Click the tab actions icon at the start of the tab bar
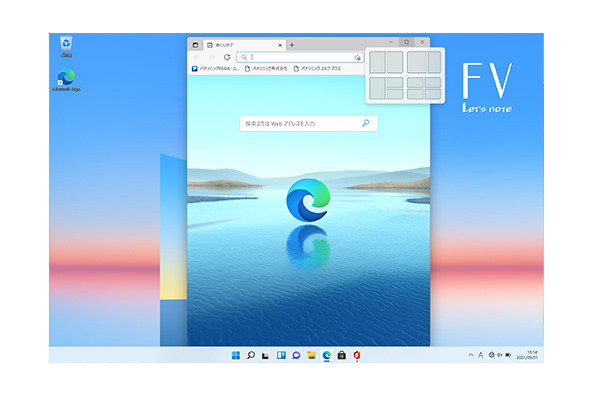This screenshot has width=592, height=395. [195, 45]
